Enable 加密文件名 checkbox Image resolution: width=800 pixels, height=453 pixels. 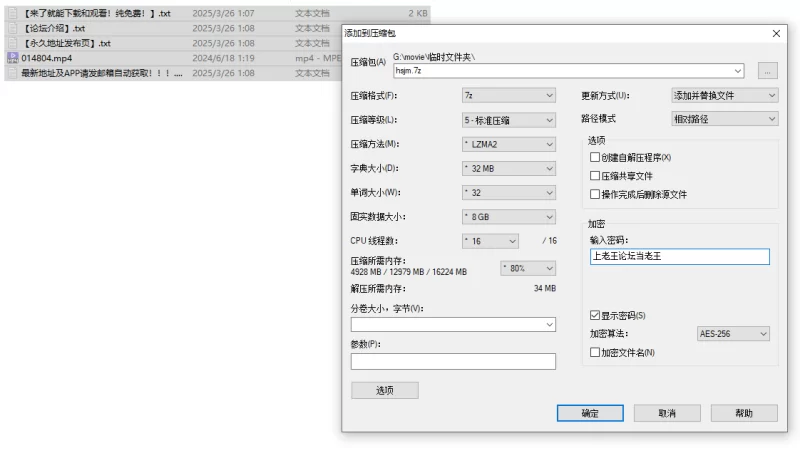pyautogui.click(x=596, y=352)
